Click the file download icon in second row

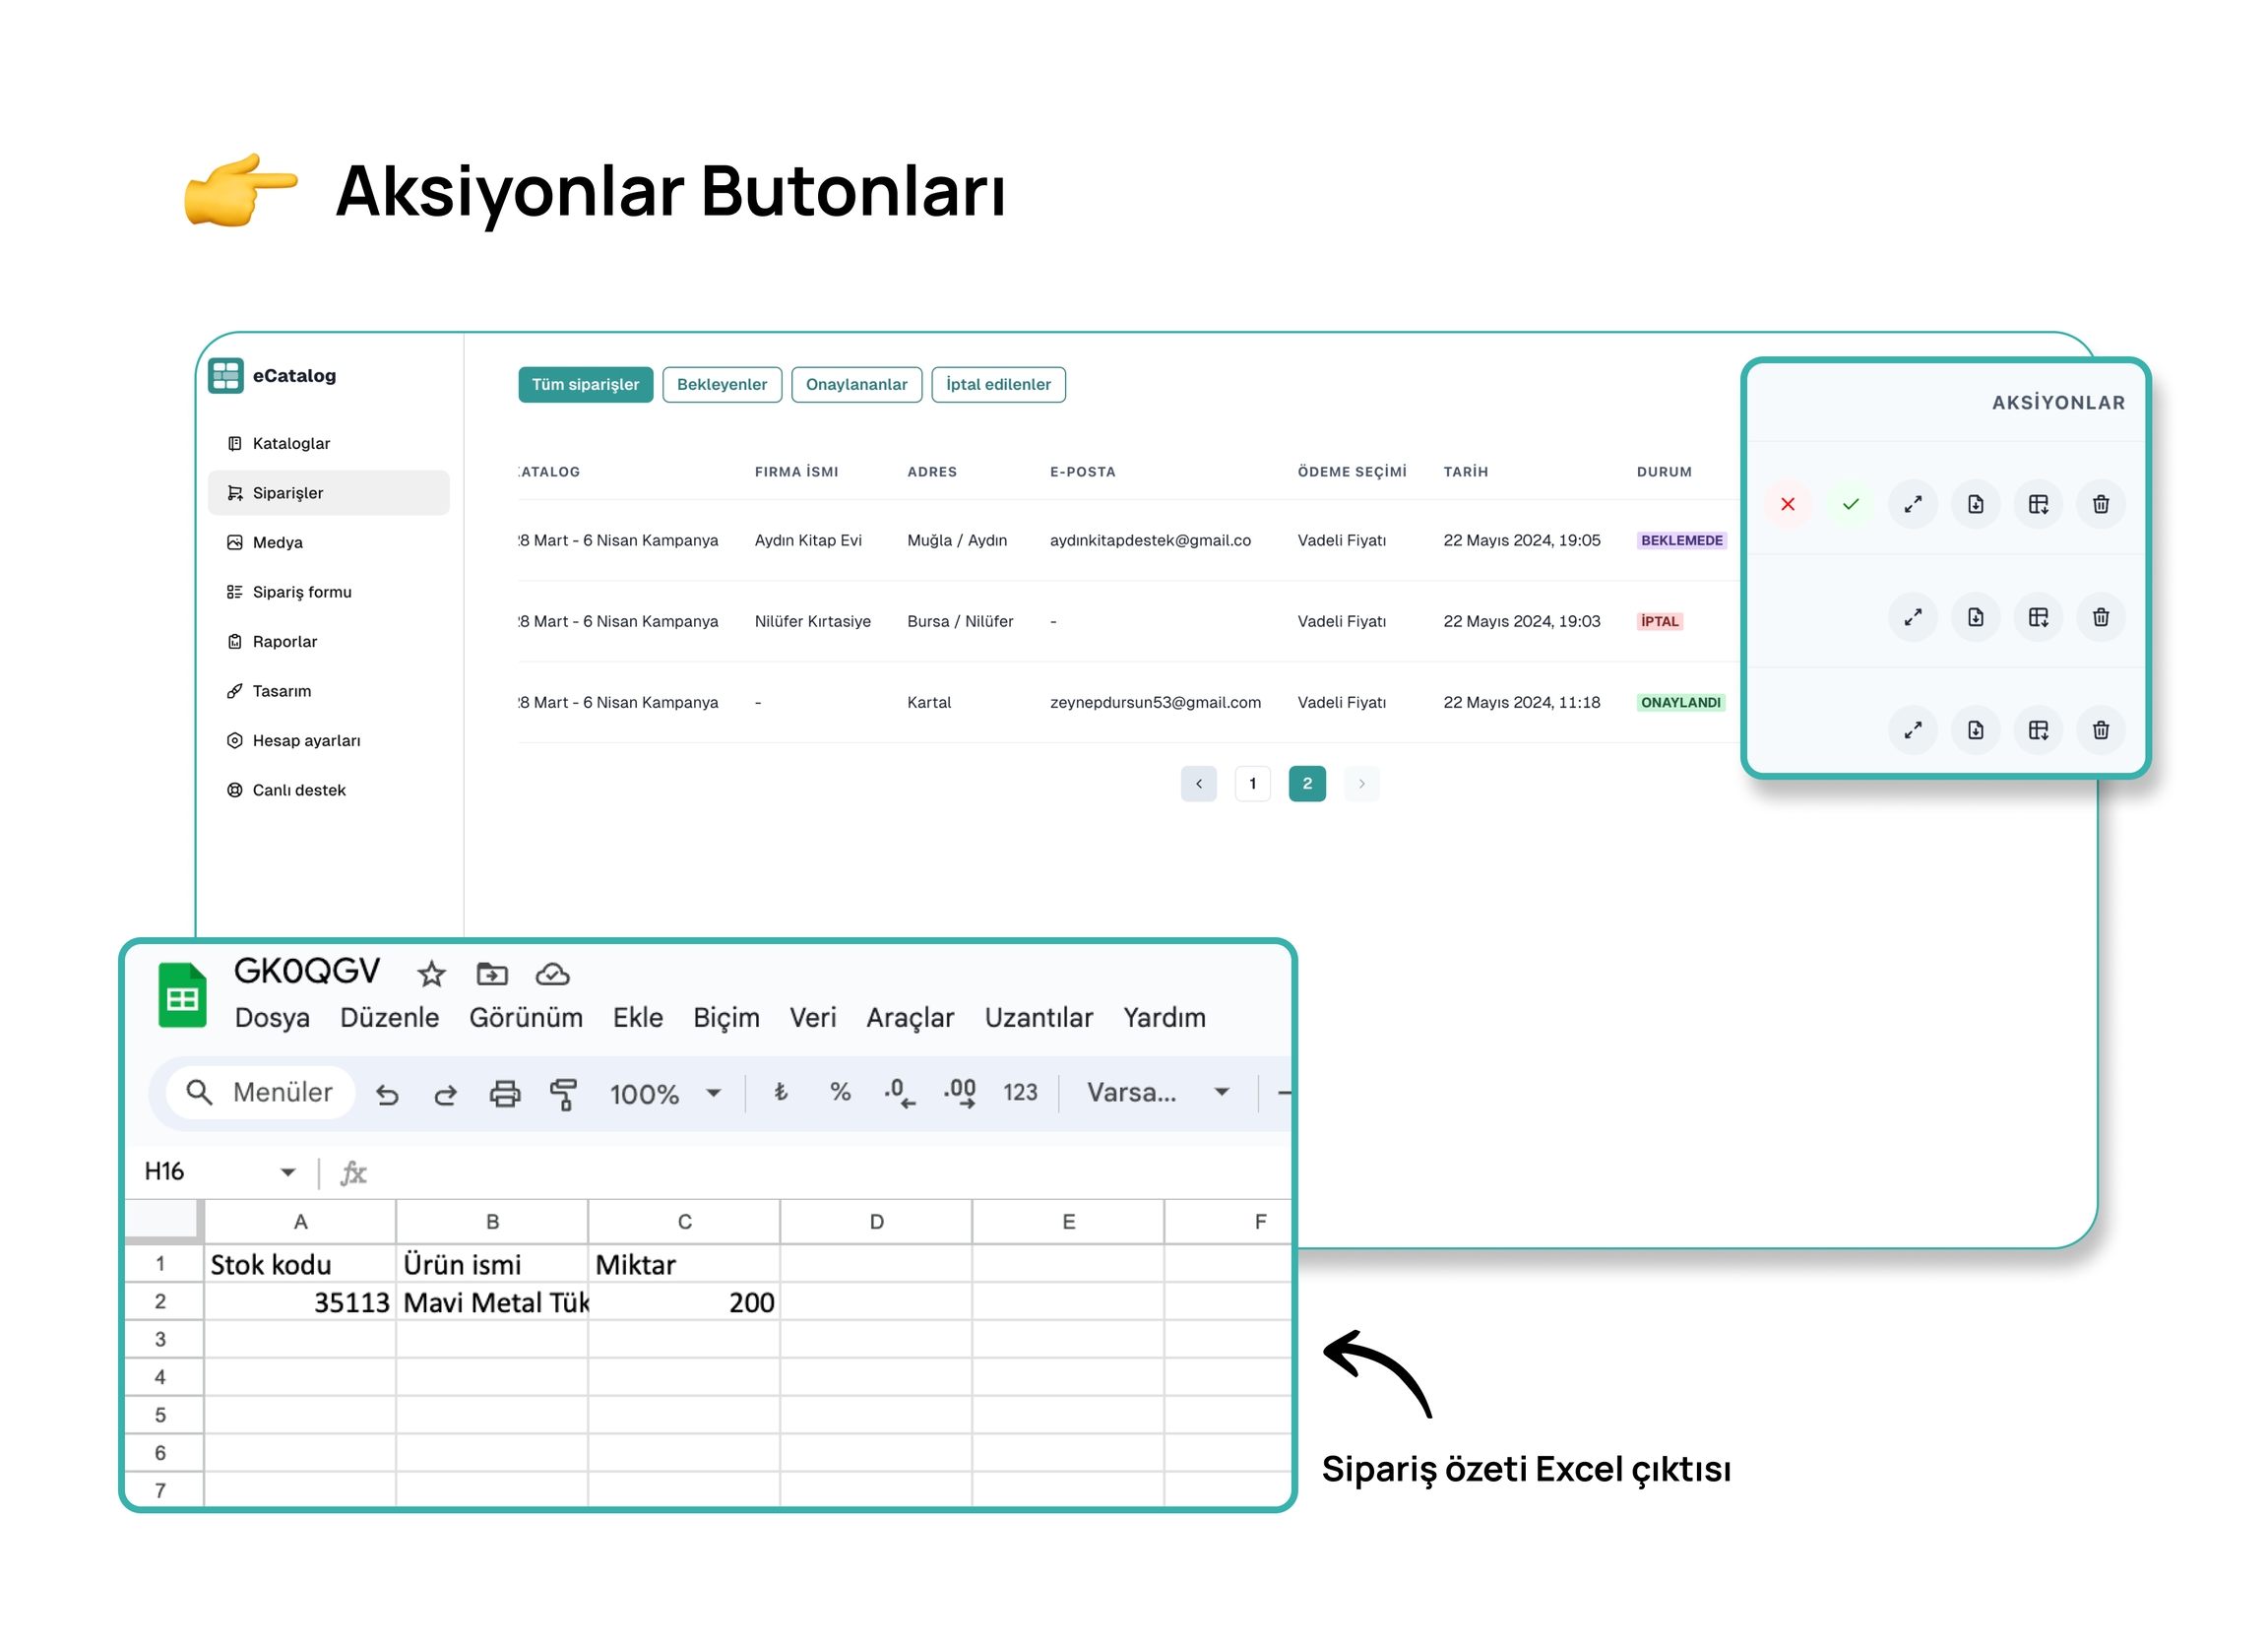pyautogui.click(x=1975, y=617)
